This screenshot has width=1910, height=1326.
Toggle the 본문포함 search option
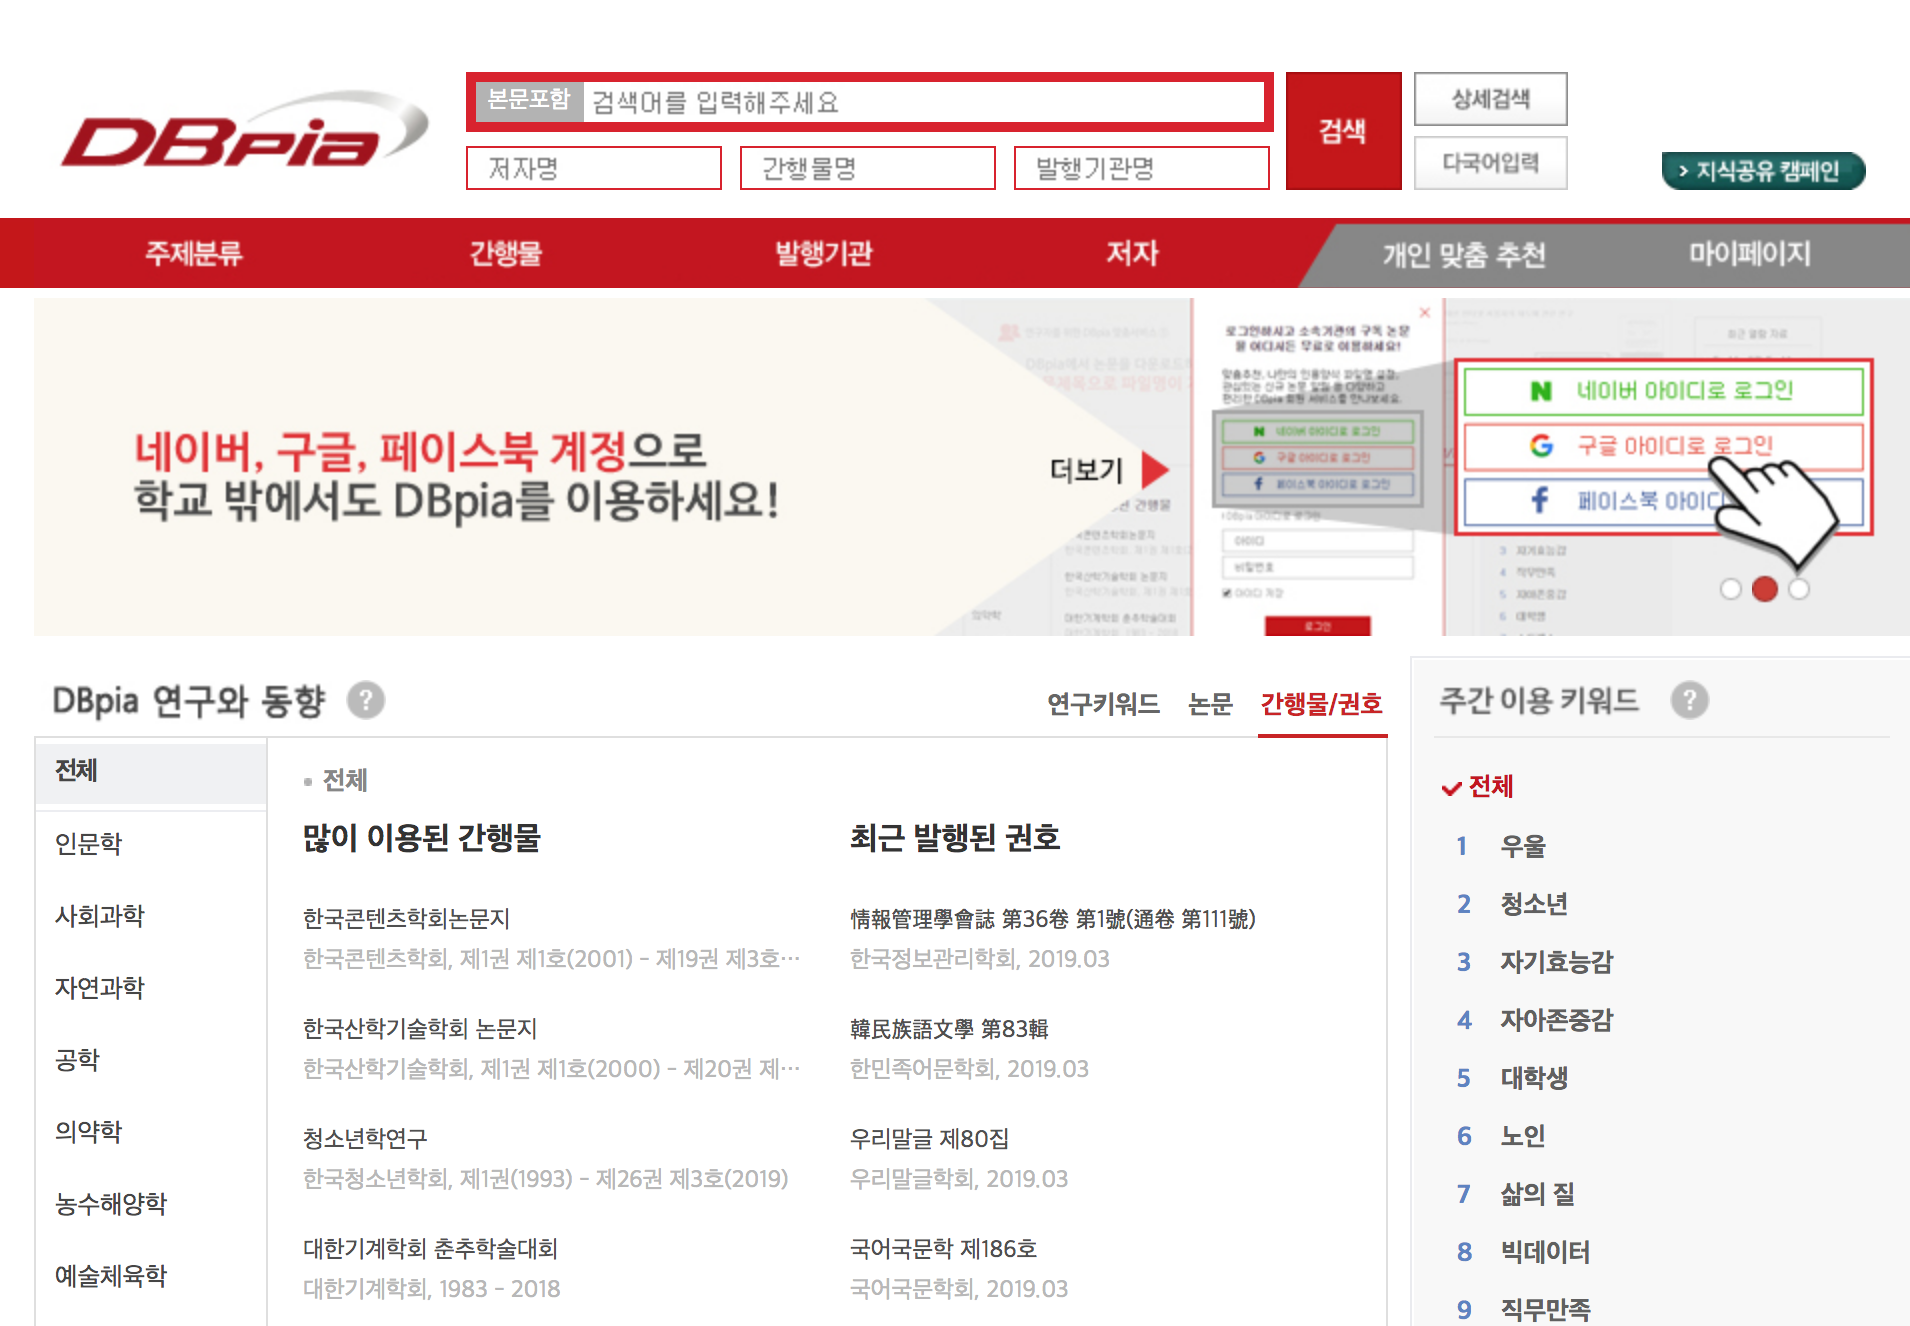pos(529,100)
